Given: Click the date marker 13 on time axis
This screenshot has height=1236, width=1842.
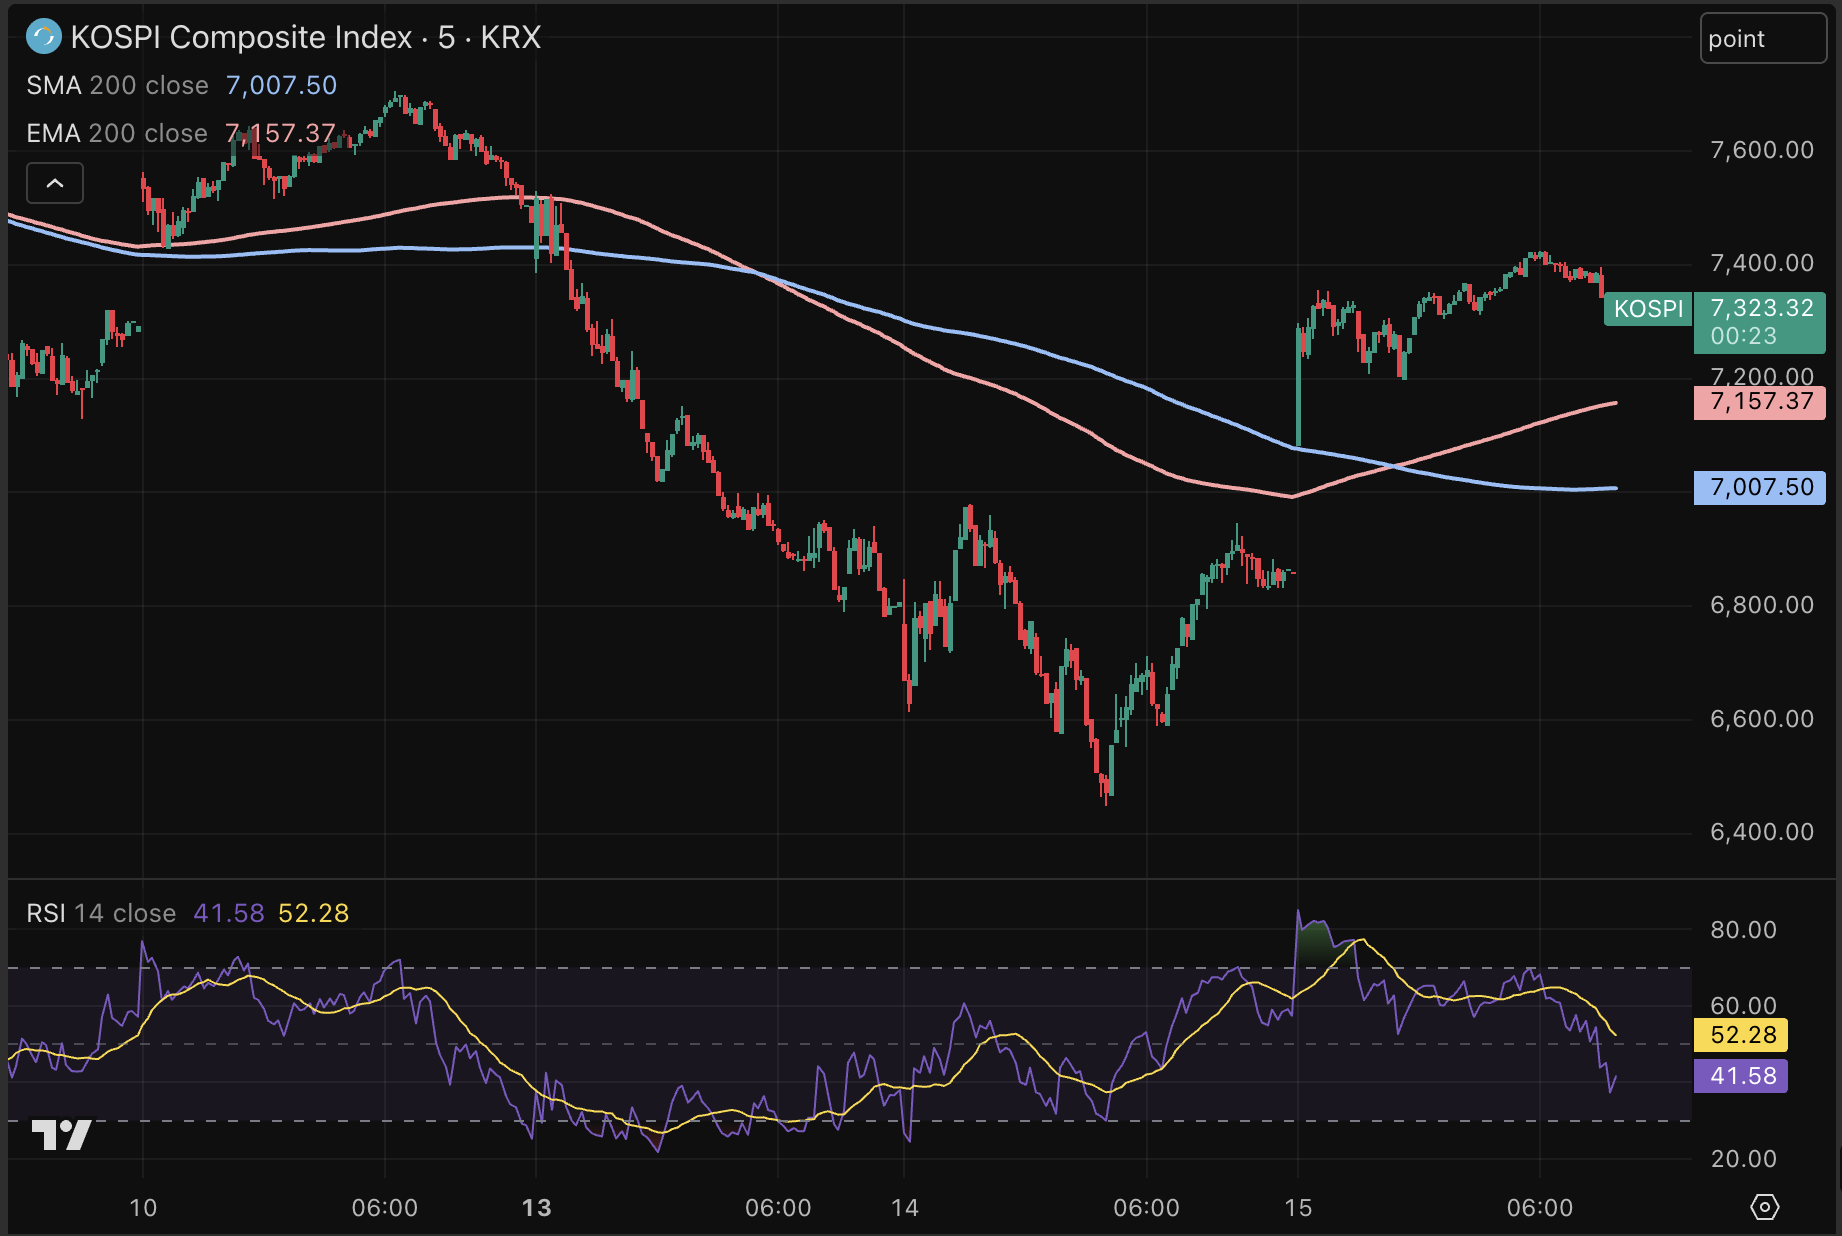Looking at the screenshot, I should [537, 1208].
